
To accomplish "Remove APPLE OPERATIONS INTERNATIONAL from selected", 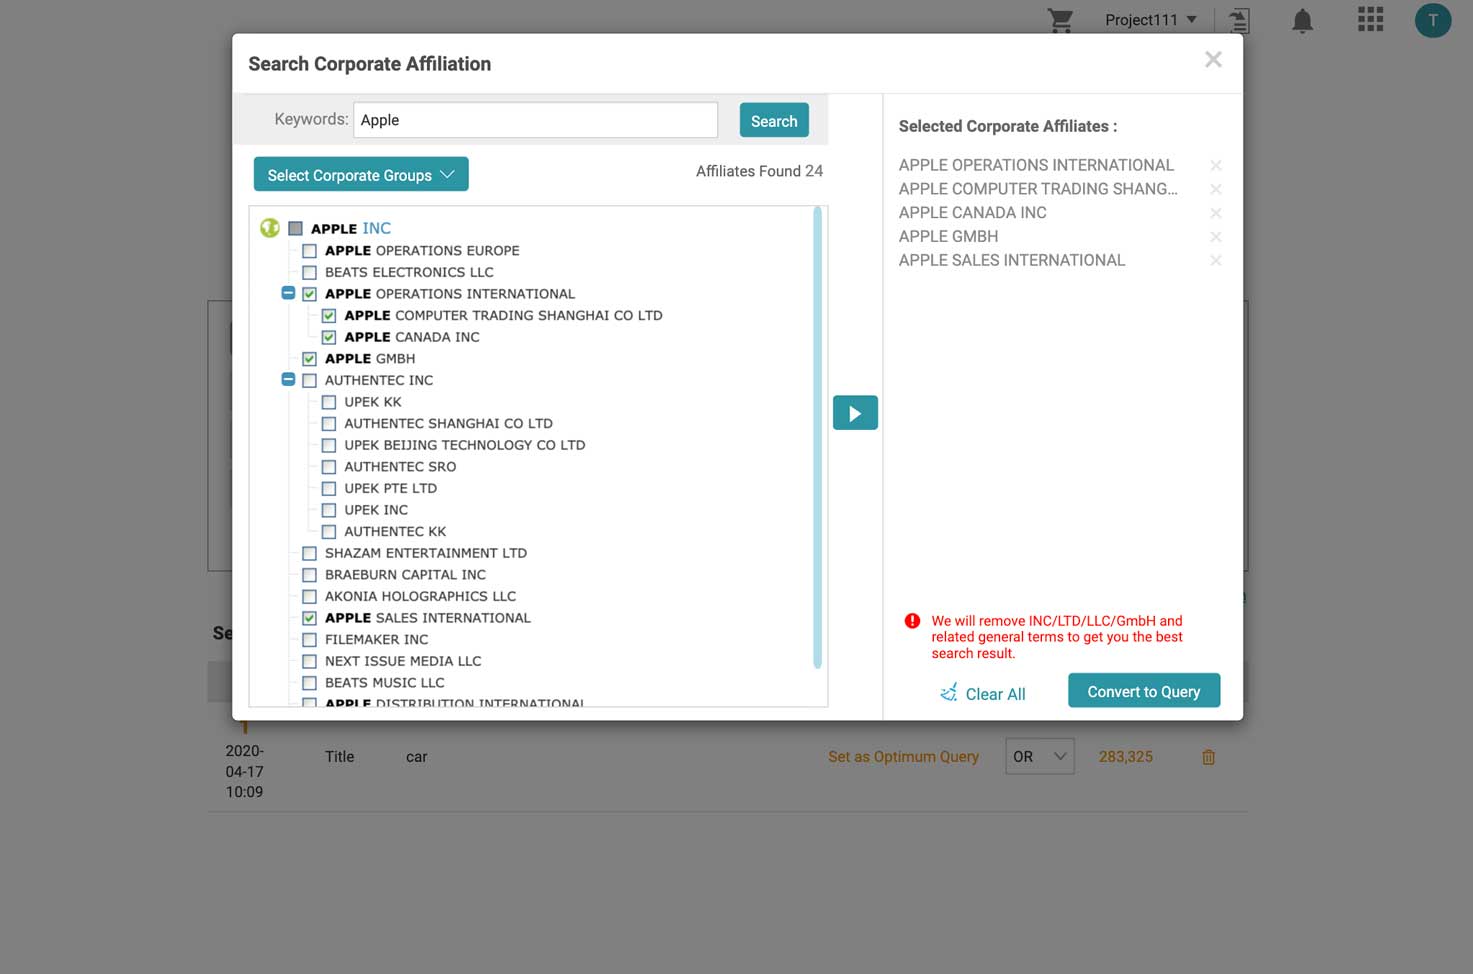I will tap(1216, 165).
